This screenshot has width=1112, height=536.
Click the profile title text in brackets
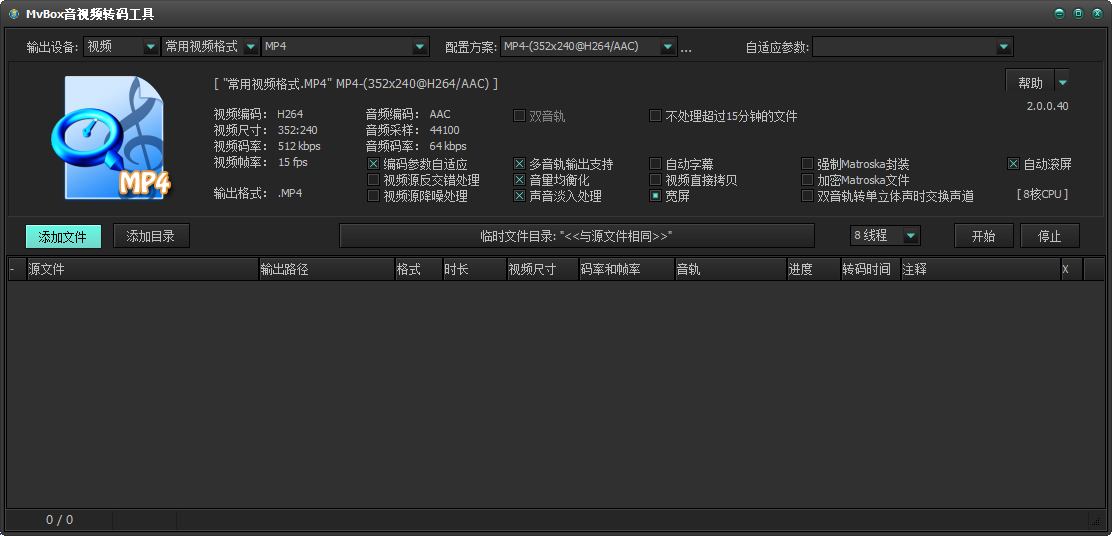[355, 84]
